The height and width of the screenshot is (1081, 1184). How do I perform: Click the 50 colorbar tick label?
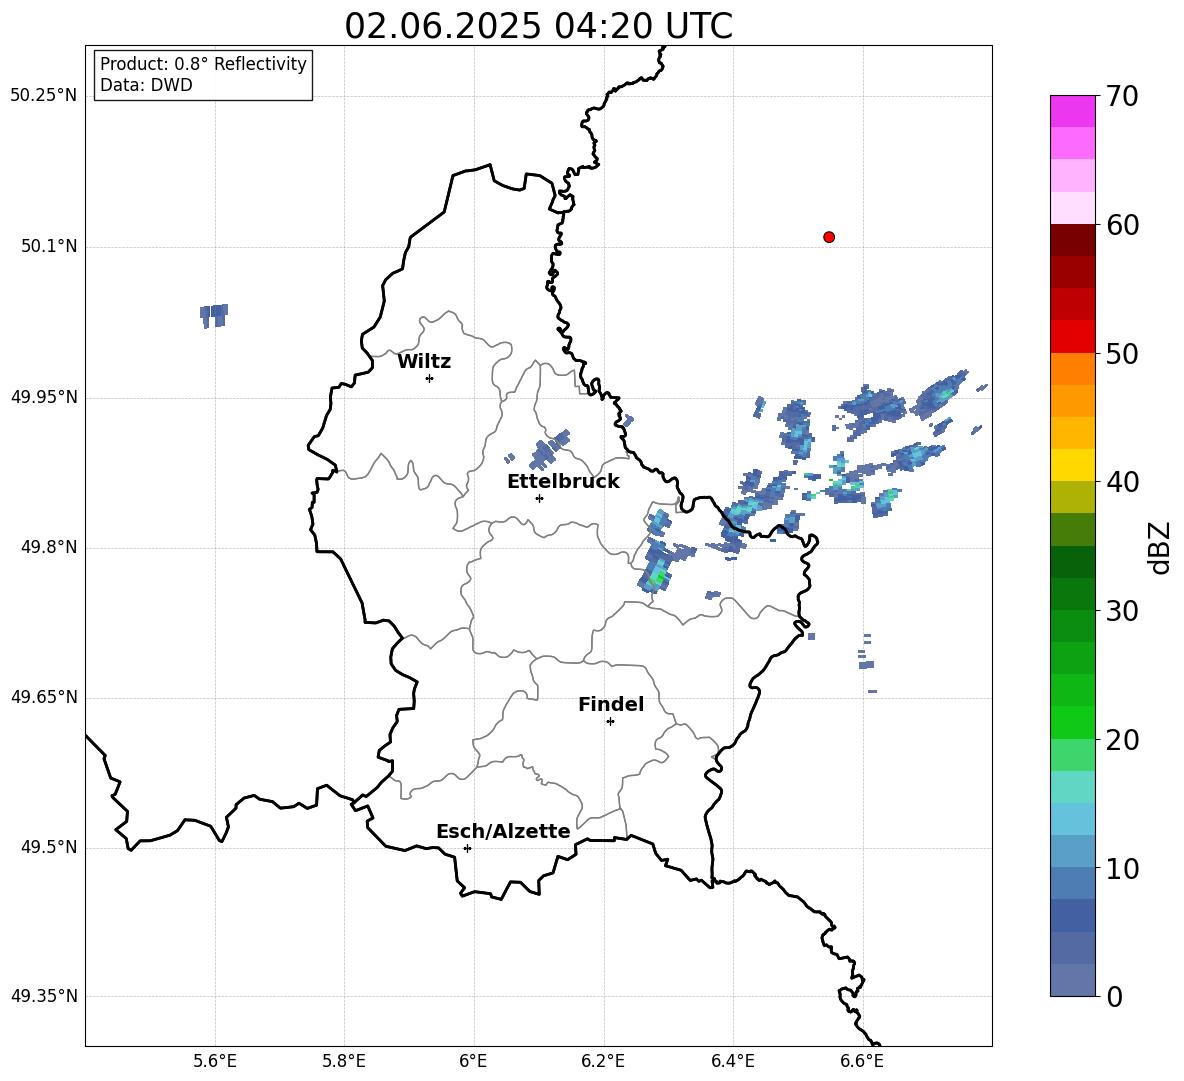[x=1122, y=353]
